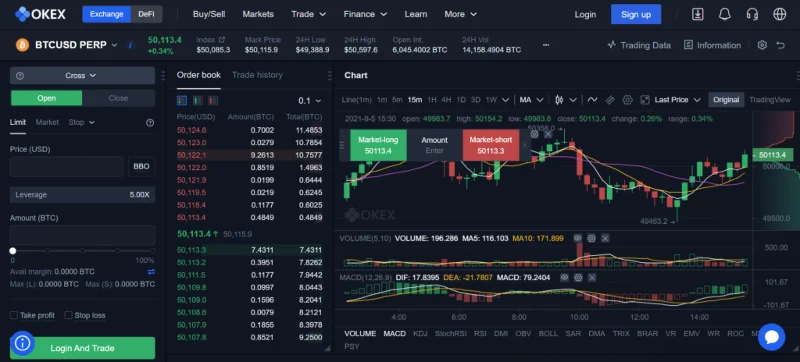This screenshot has width=800, height=362.
Task: Click the help icon beside order types
Action: [150, 123]
